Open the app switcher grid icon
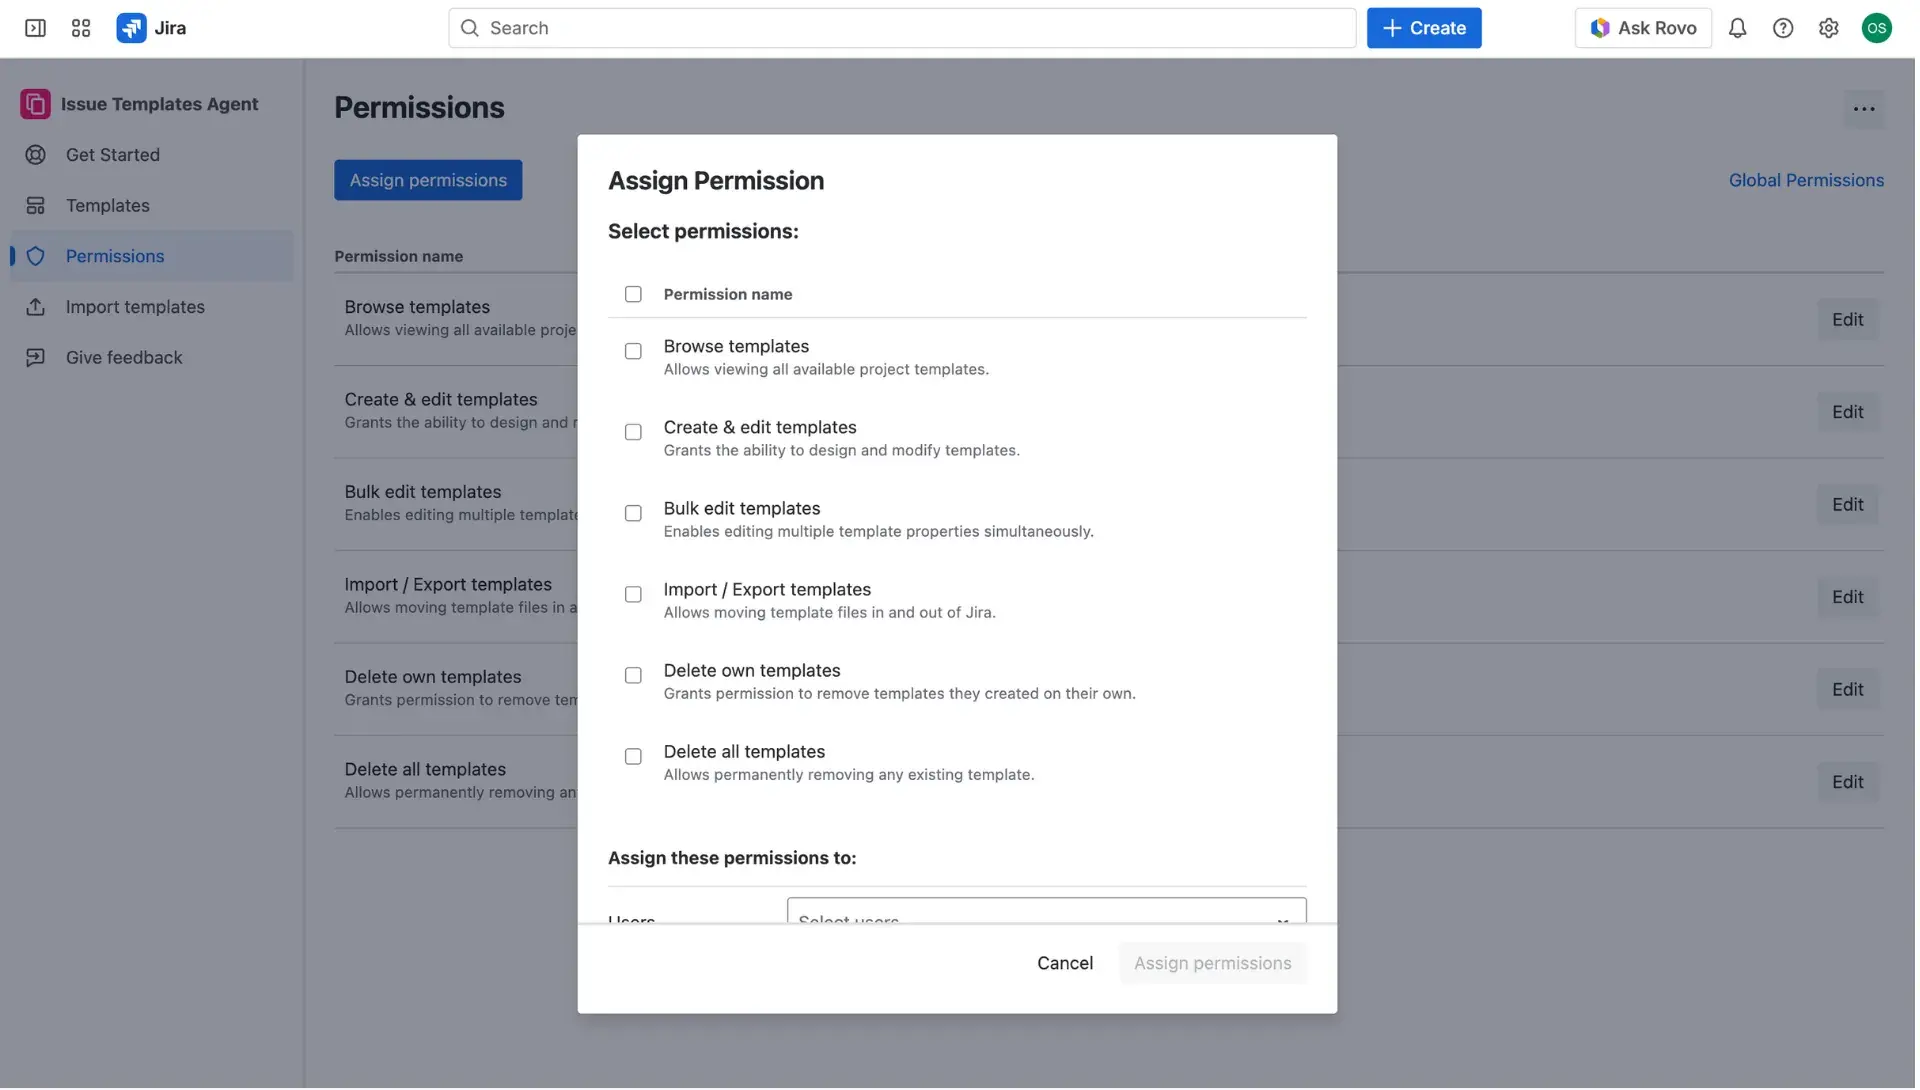The width and height of the screenshot is (1920, 1090). (x=81, y=28)
